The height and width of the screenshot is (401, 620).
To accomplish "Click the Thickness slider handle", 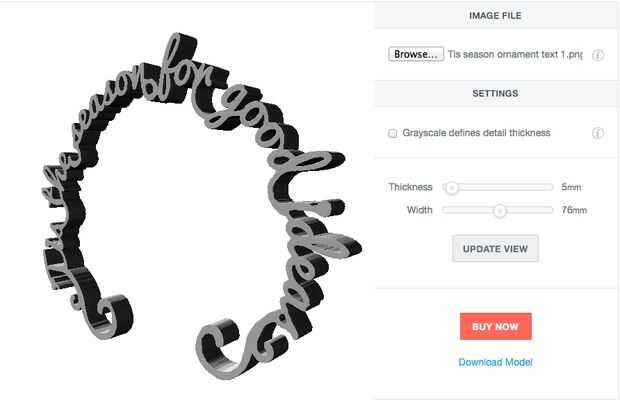I will tap(452, 187).
